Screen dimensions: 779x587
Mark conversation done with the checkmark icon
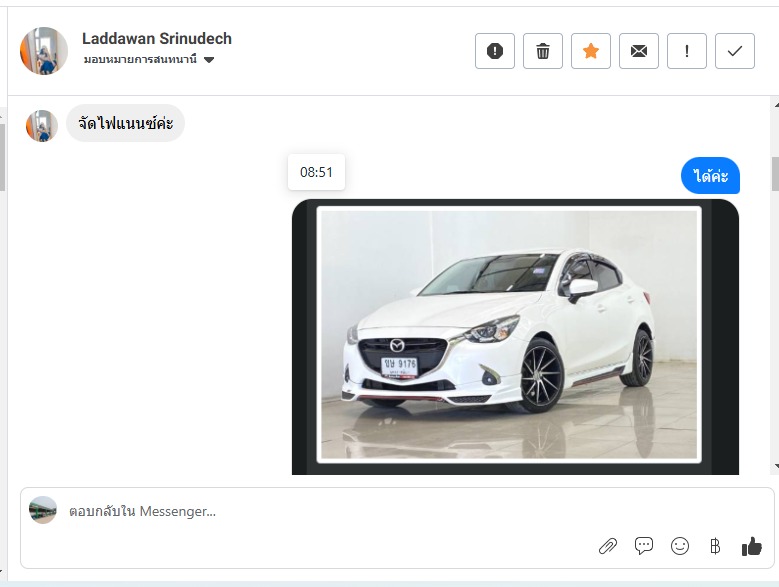pyautogui.click(x=734, y=51)
